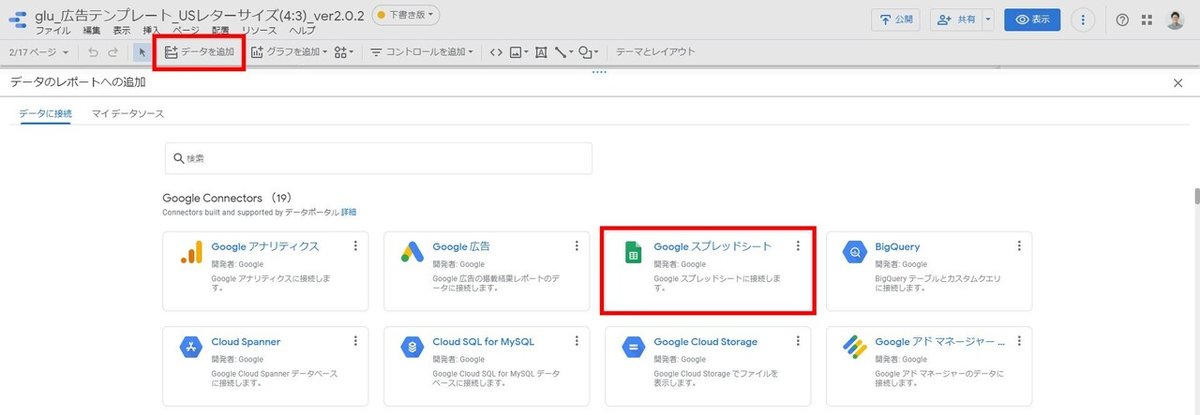Viewport: 1200px width, 415px height.
Task: Open more options on Google アド マネージャー card
Action: [1019, 341]
